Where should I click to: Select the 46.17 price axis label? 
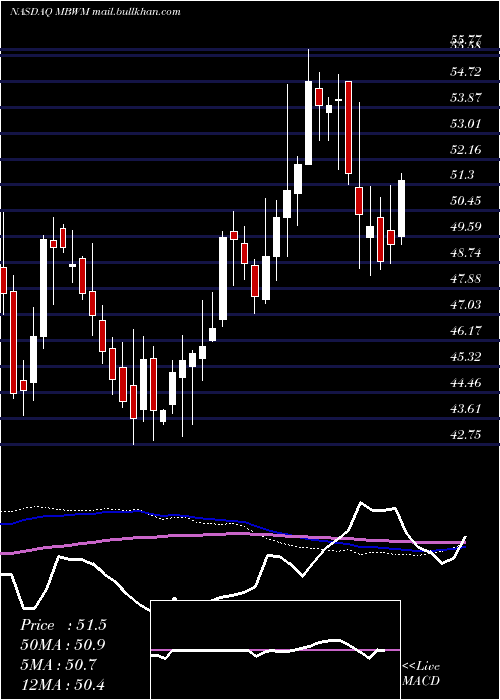click(x=466, y=330)
